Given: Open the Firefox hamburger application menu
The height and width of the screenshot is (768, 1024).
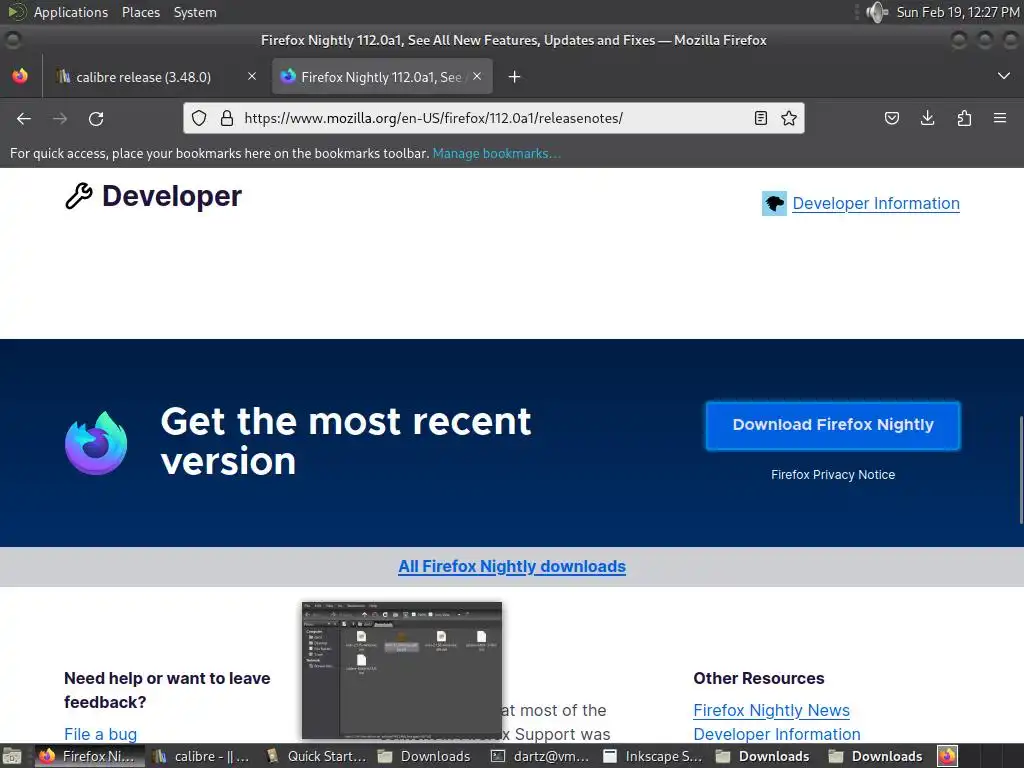Looking at the screenshot, I should (1000, 118).
